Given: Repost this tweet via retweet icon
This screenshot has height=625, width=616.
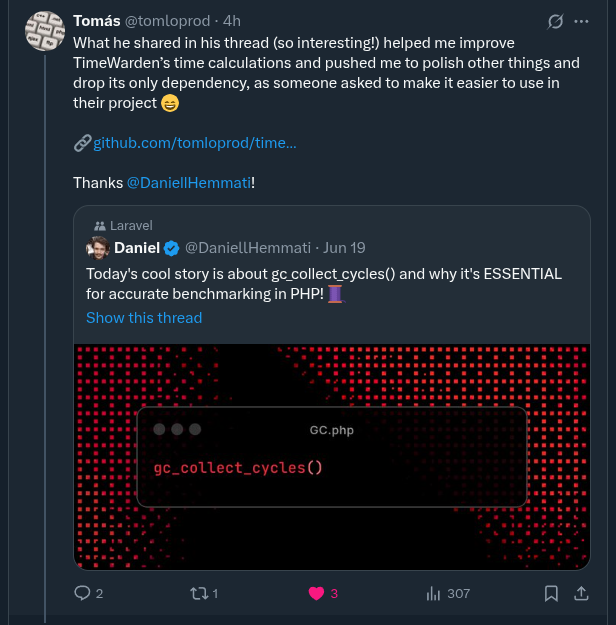Looking at the screenshot, I should tap(198, 593).
